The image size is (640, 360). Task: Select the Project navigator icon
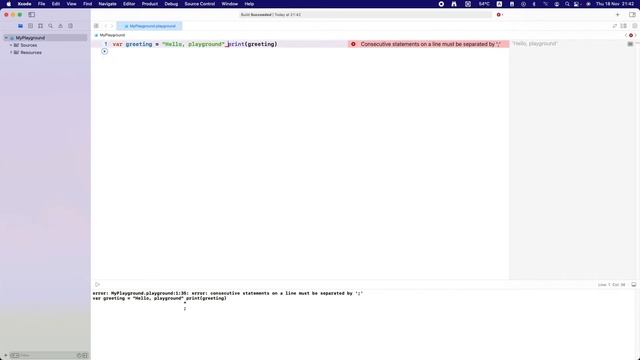tap(20, 26)
